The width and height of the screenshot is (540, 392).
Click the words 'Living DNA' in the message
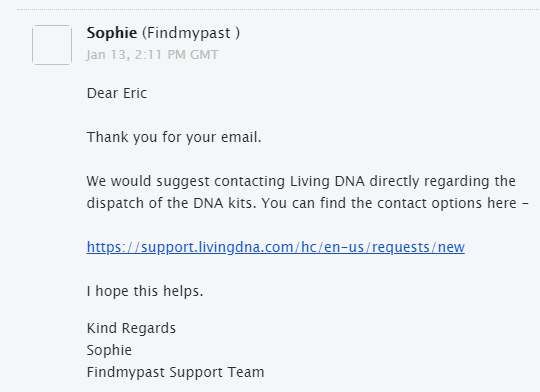[x=327, y=181]
